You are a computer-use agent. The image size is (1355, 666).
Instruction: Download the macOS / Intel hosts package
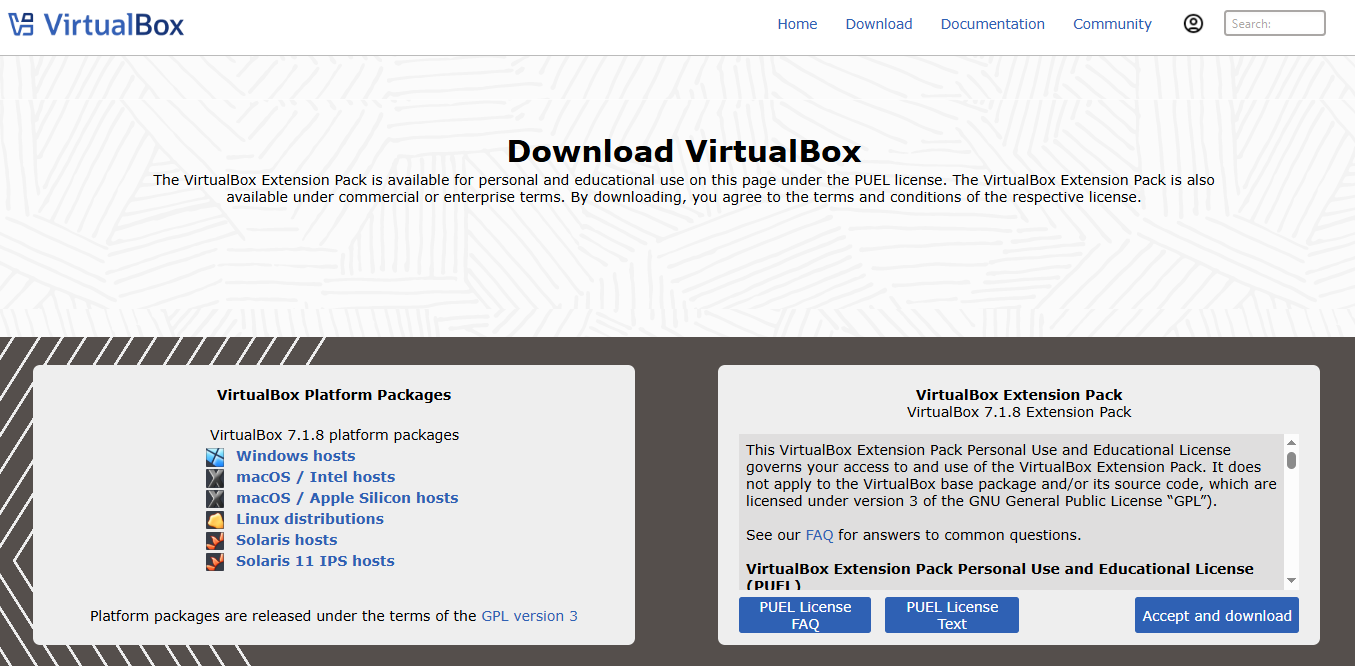(315, 477)
